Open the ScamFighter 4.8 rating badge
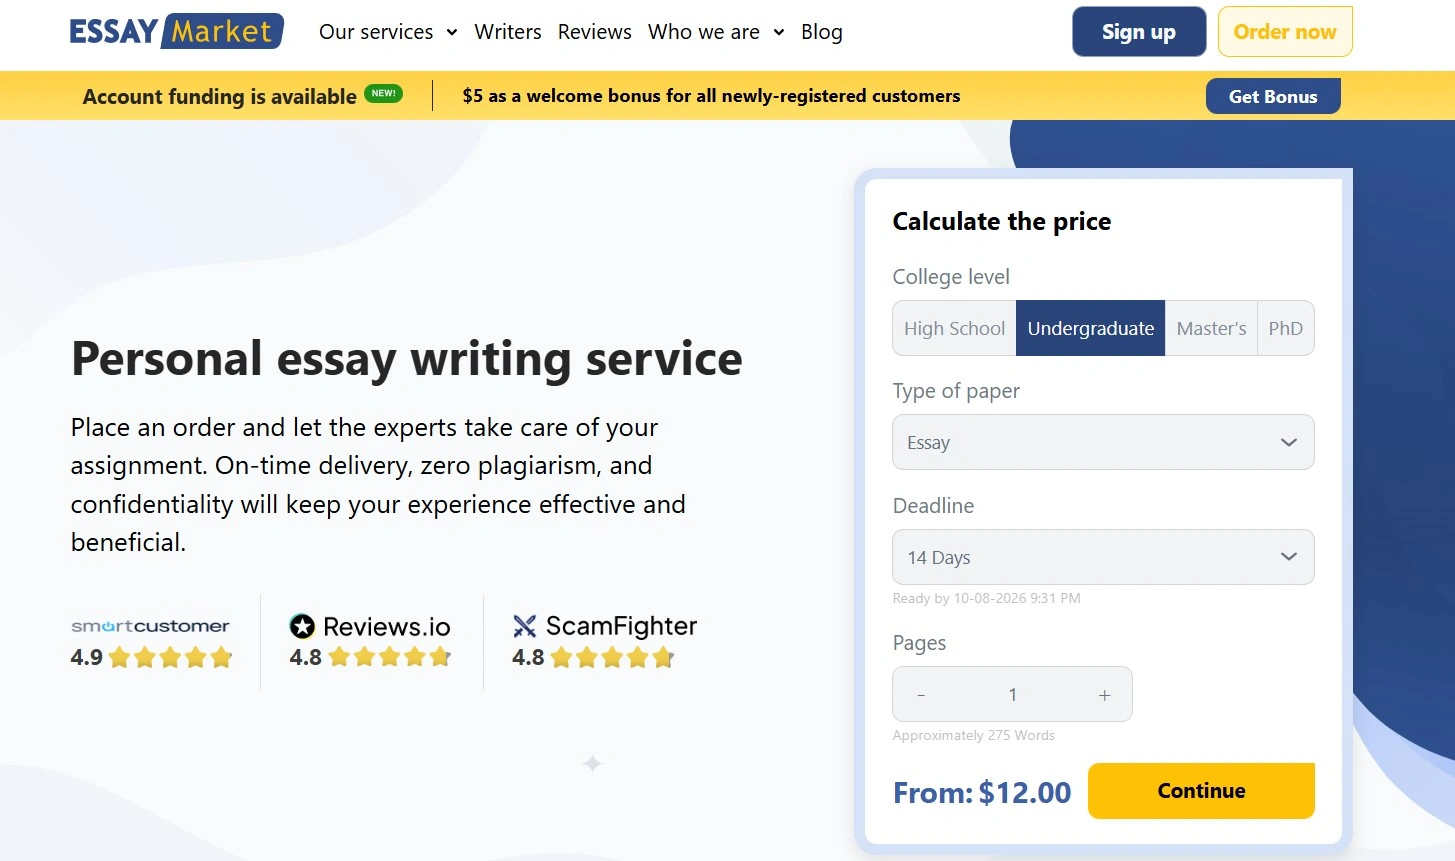 click(604, 642)
